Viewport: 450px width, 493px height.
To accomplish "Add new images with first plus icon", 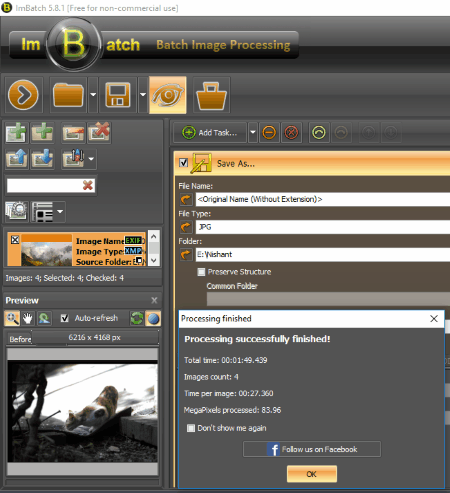I will [x=16, y=132].
